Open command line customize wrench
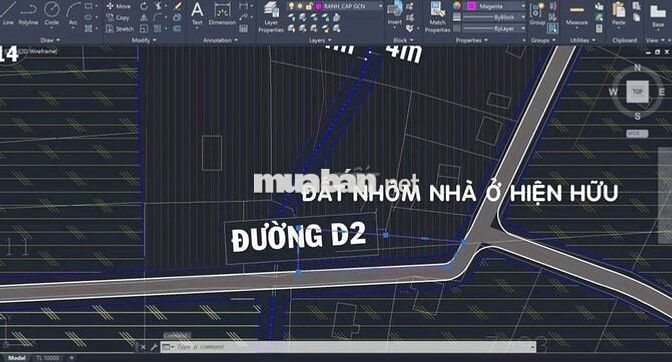The height and width of the screenshot is (362, 672). 153,347
